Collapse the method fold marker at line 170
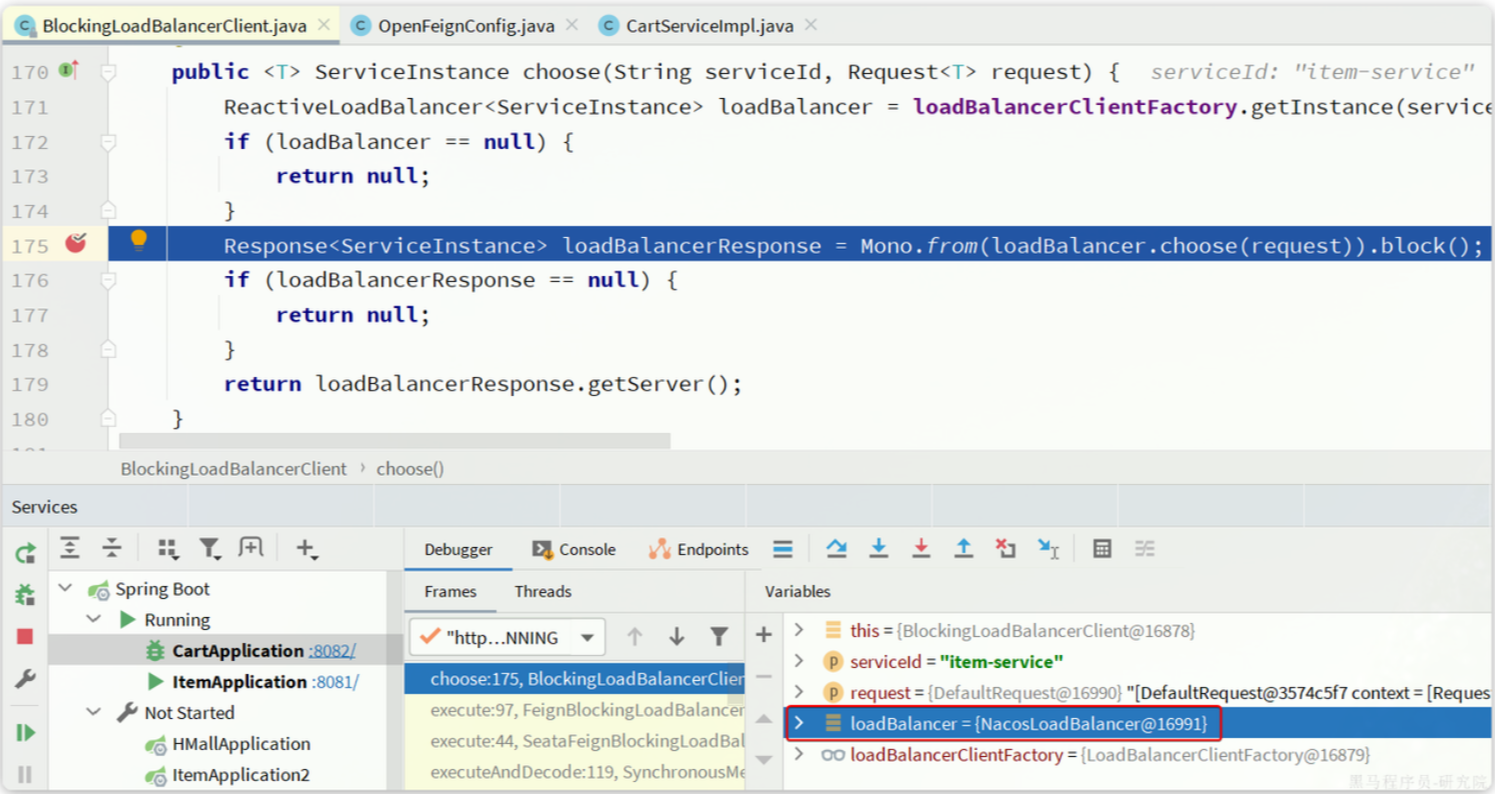1495x794 pixels. (108, 72)
